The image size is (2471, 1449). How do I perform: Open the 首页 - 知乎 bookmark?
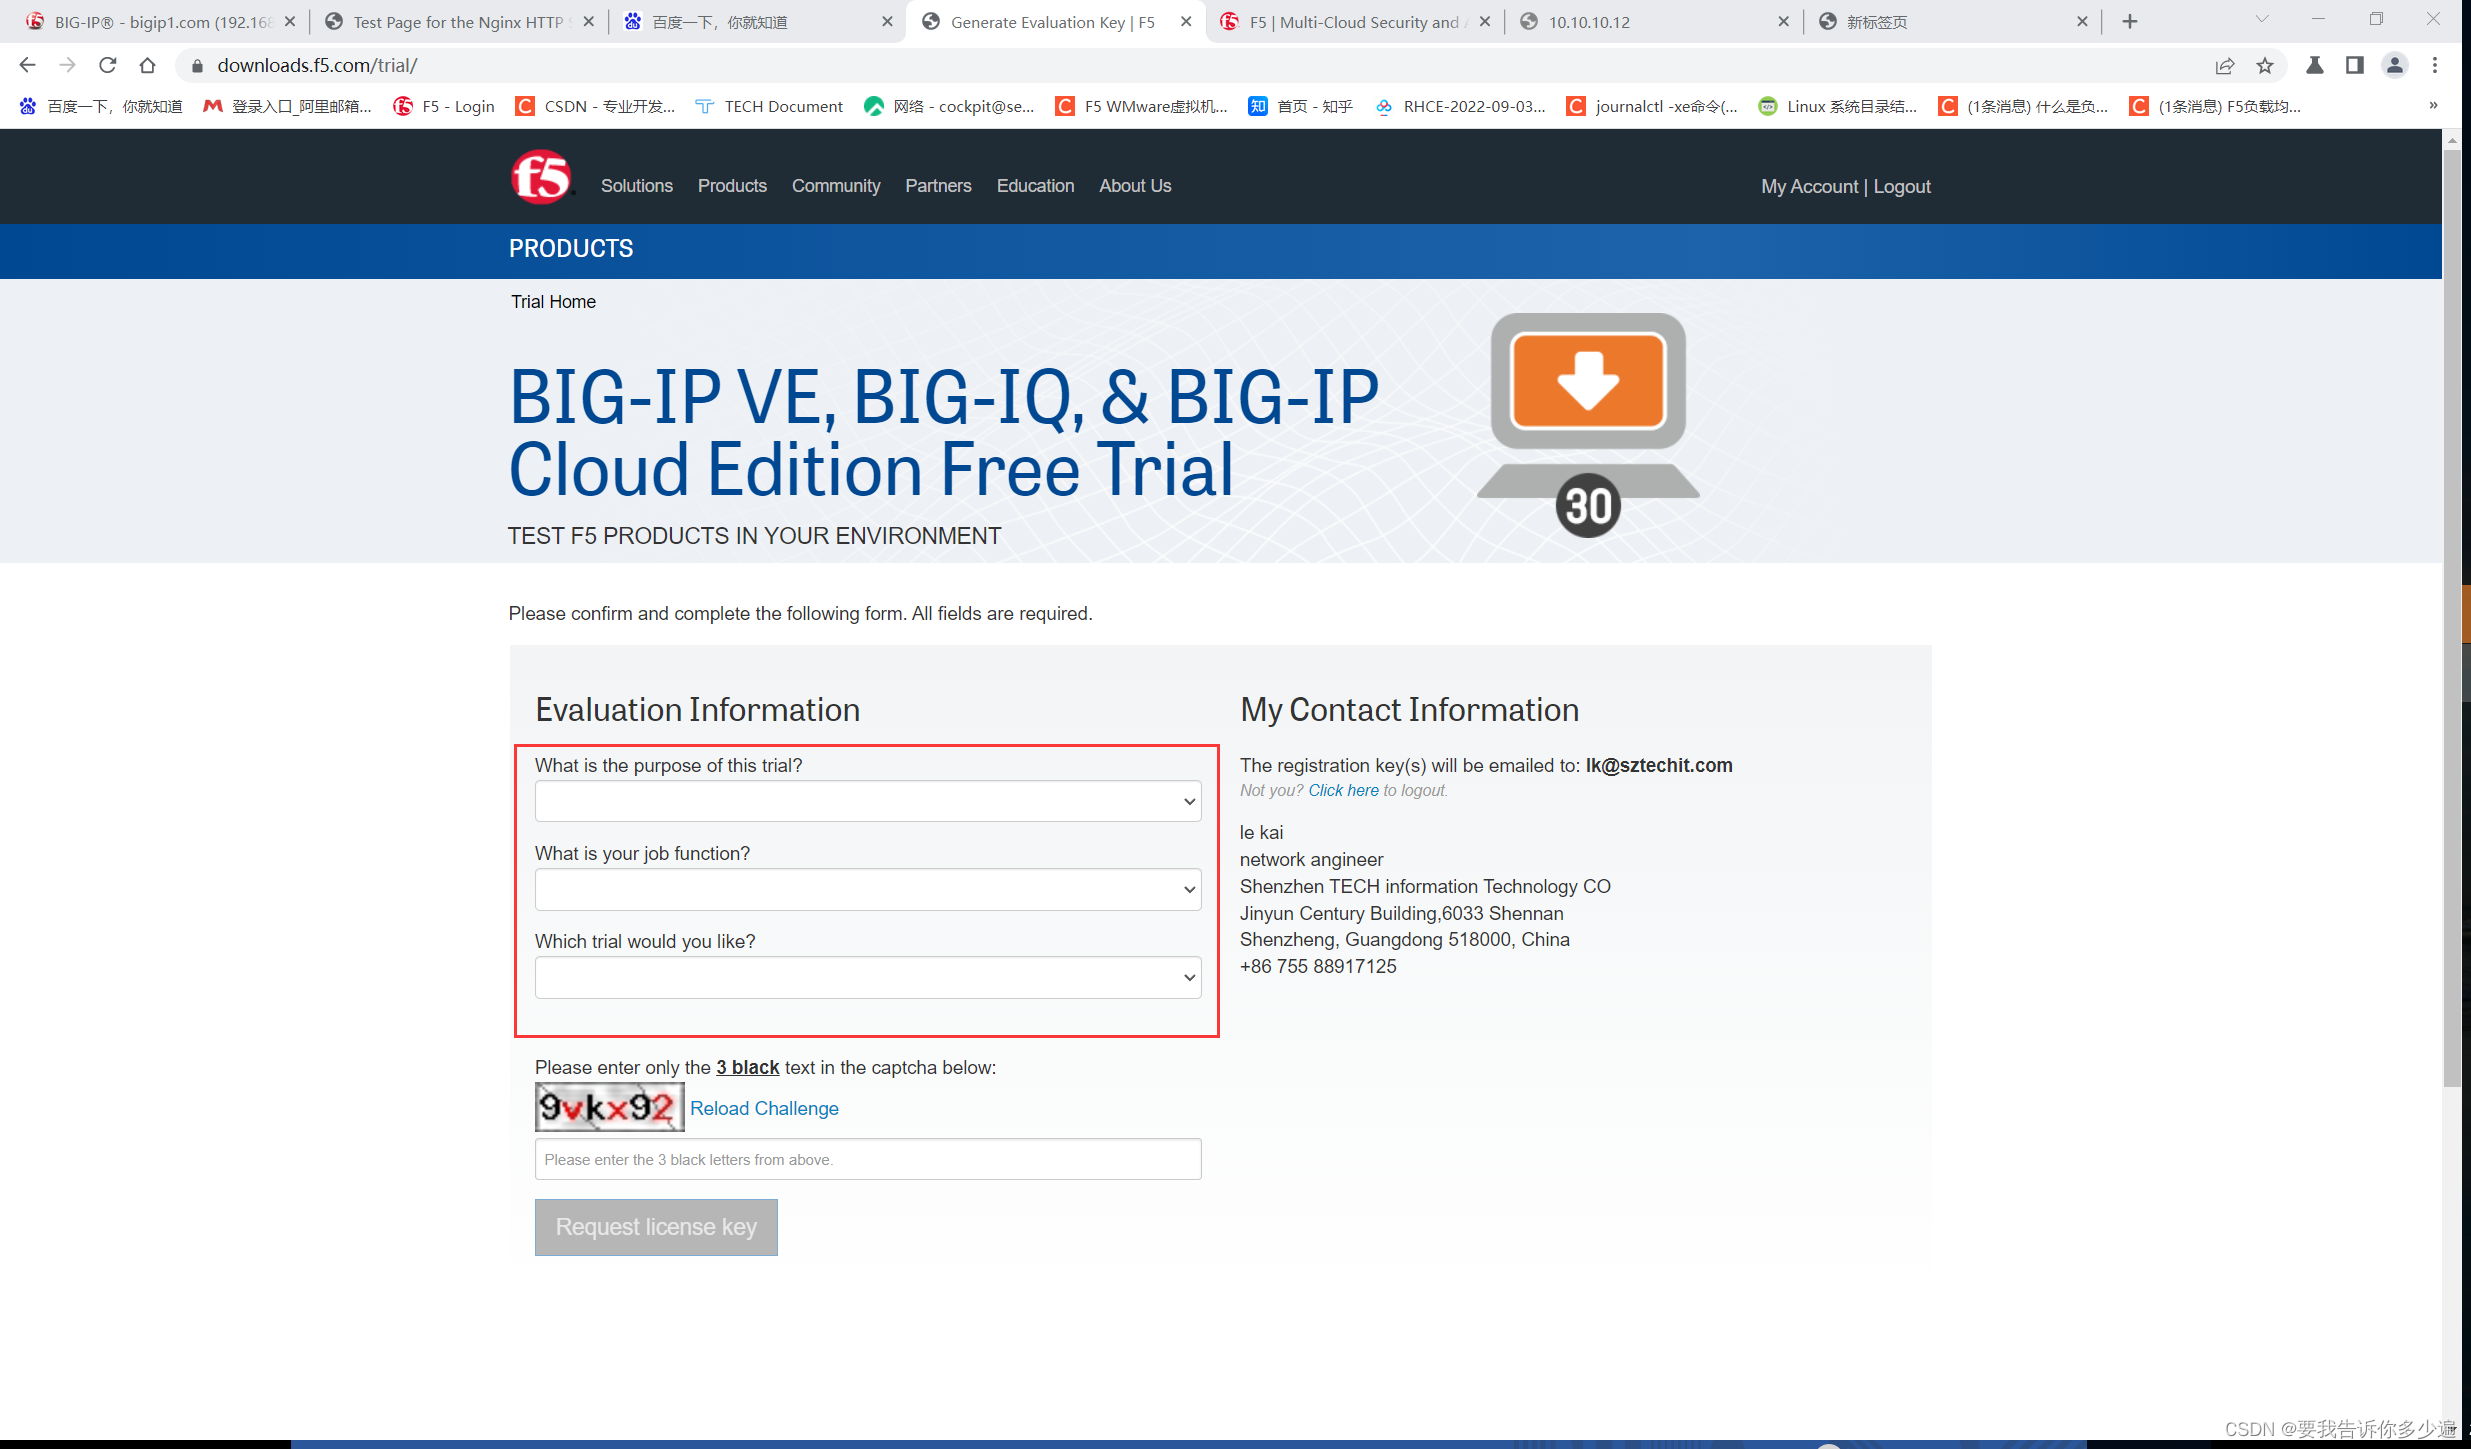click(1301, 106)
